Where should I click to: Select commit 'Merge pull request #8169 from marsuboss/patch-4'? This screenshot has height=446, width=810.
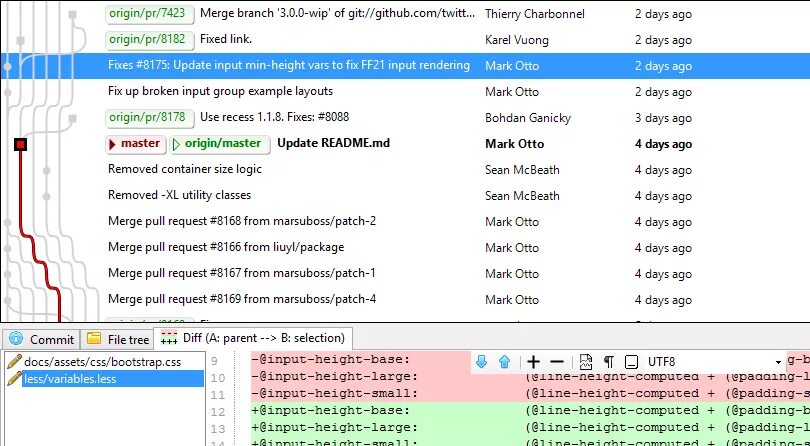pyautogui.click(x=242, y=299)
